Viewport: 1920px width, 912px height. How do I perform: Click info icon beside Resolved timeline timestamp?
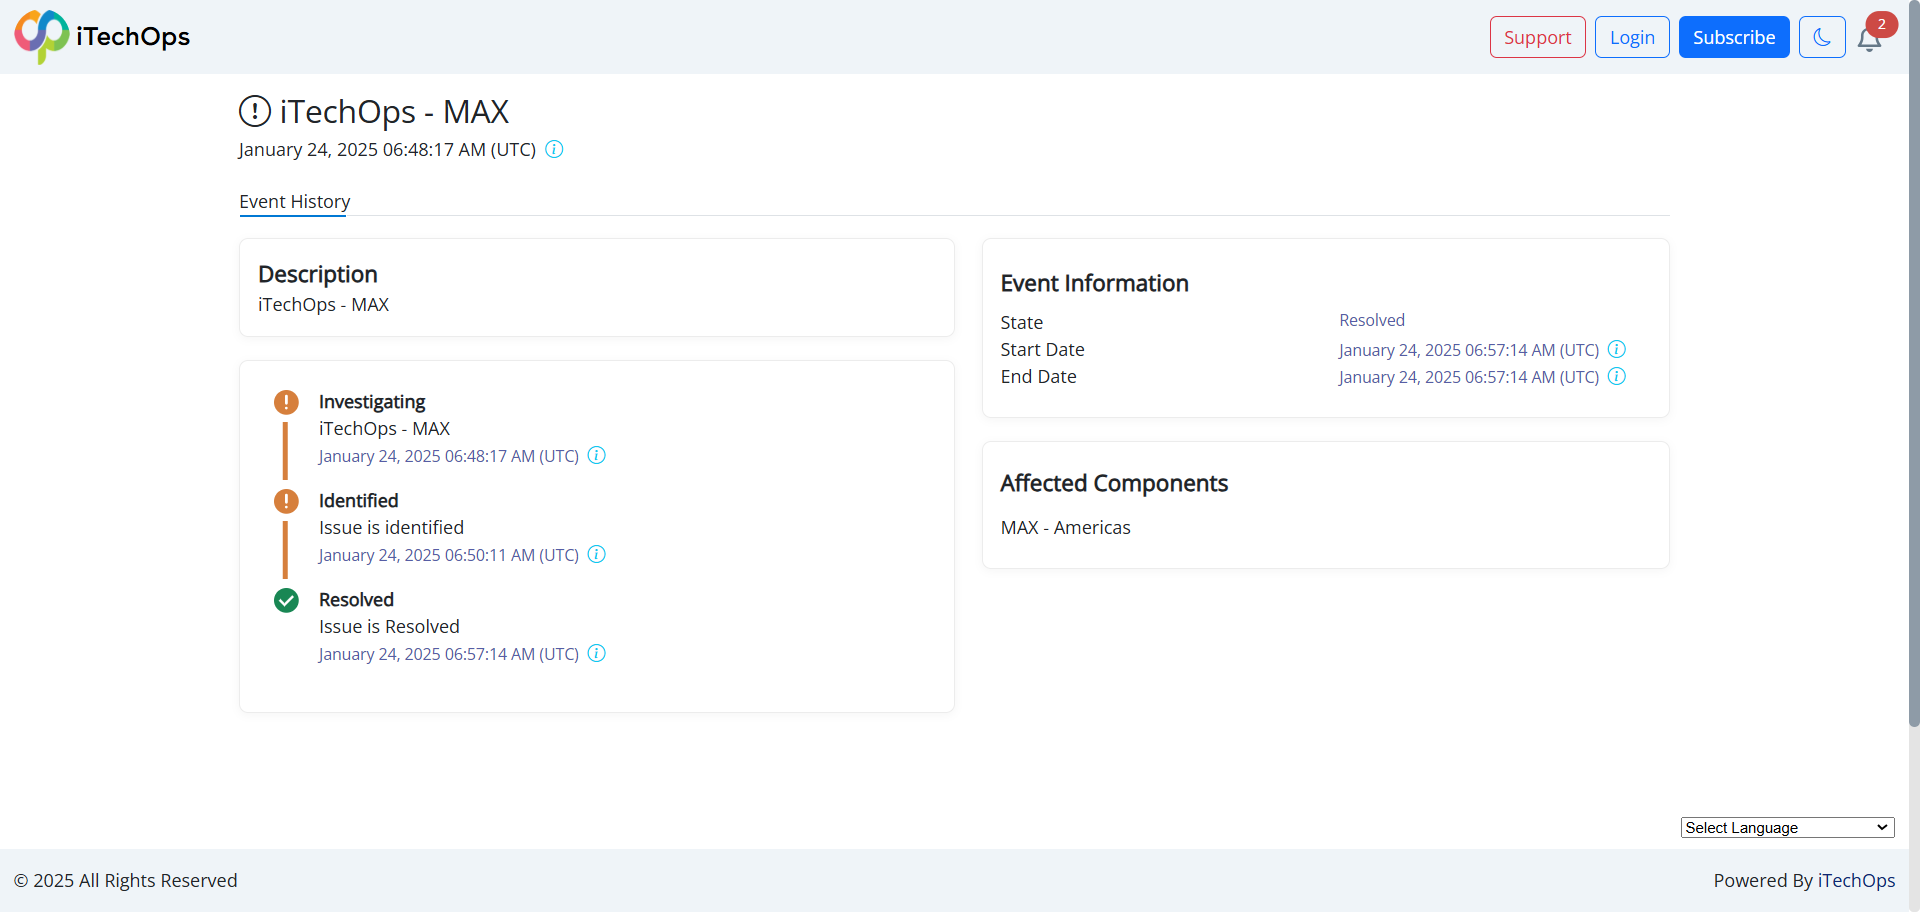click(x=596, y=653)
